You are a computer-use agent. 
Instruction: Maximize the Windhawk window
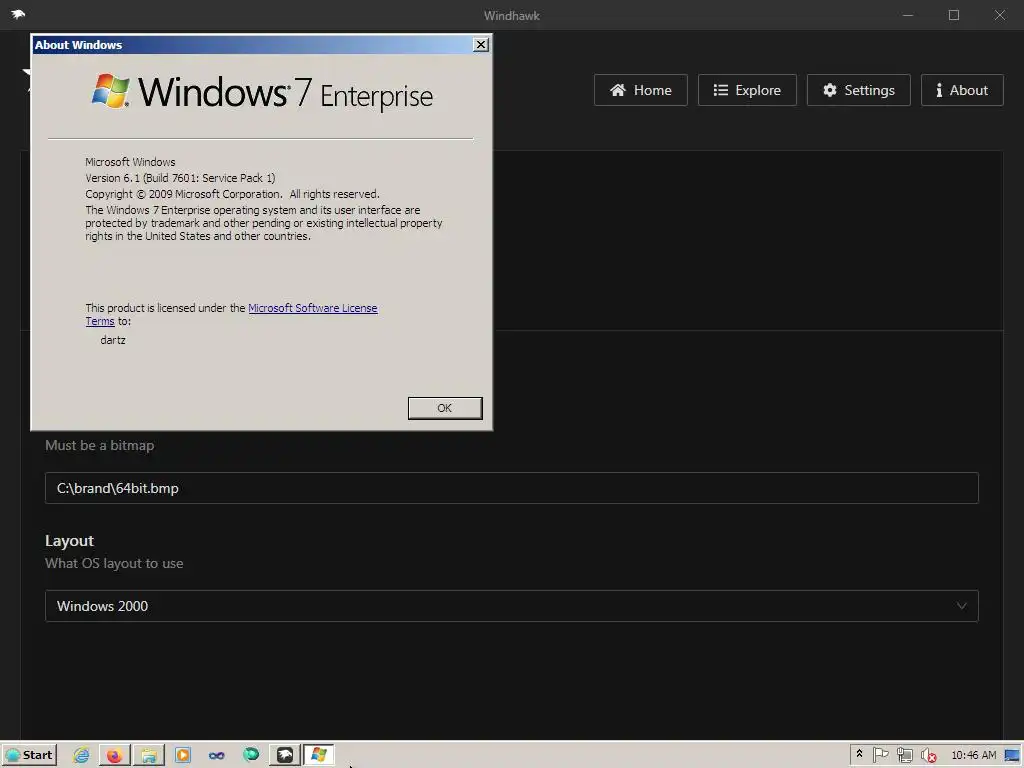[953, 15]
